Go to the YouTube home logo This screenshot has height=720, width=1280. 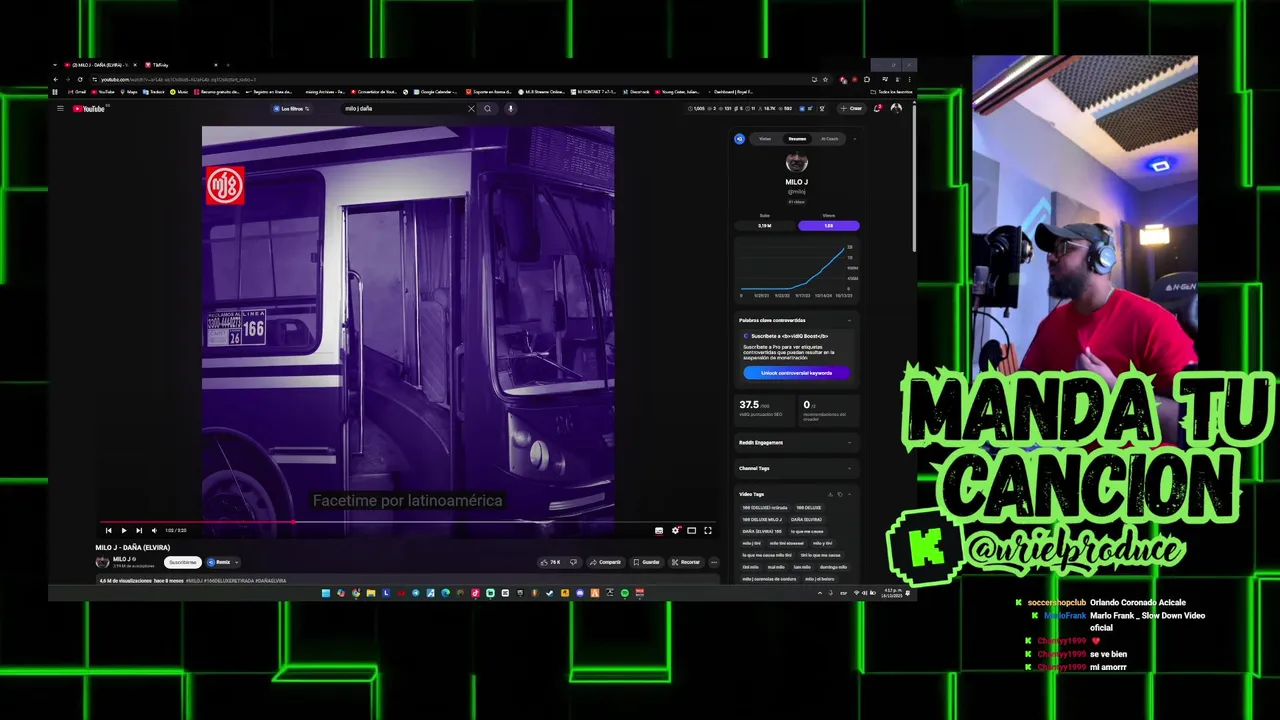pos(89,108)
